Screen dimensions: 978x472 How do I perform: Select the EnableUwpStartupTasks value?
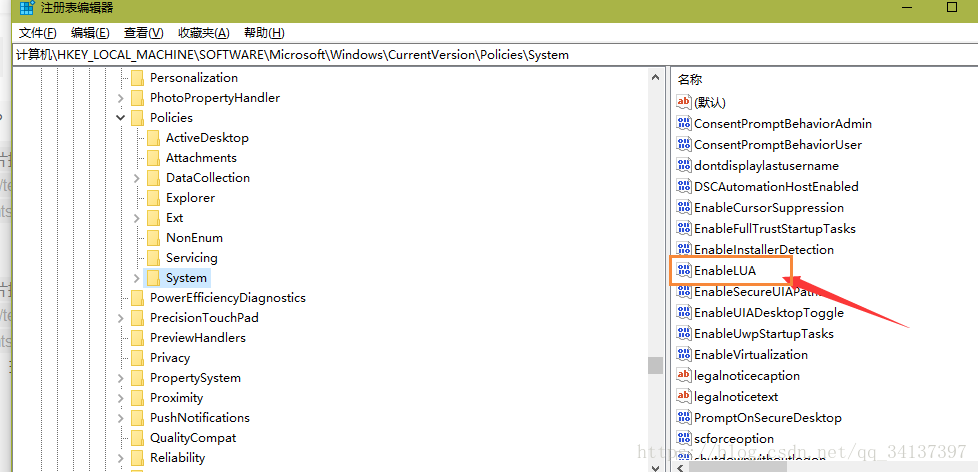pos(764,334)
